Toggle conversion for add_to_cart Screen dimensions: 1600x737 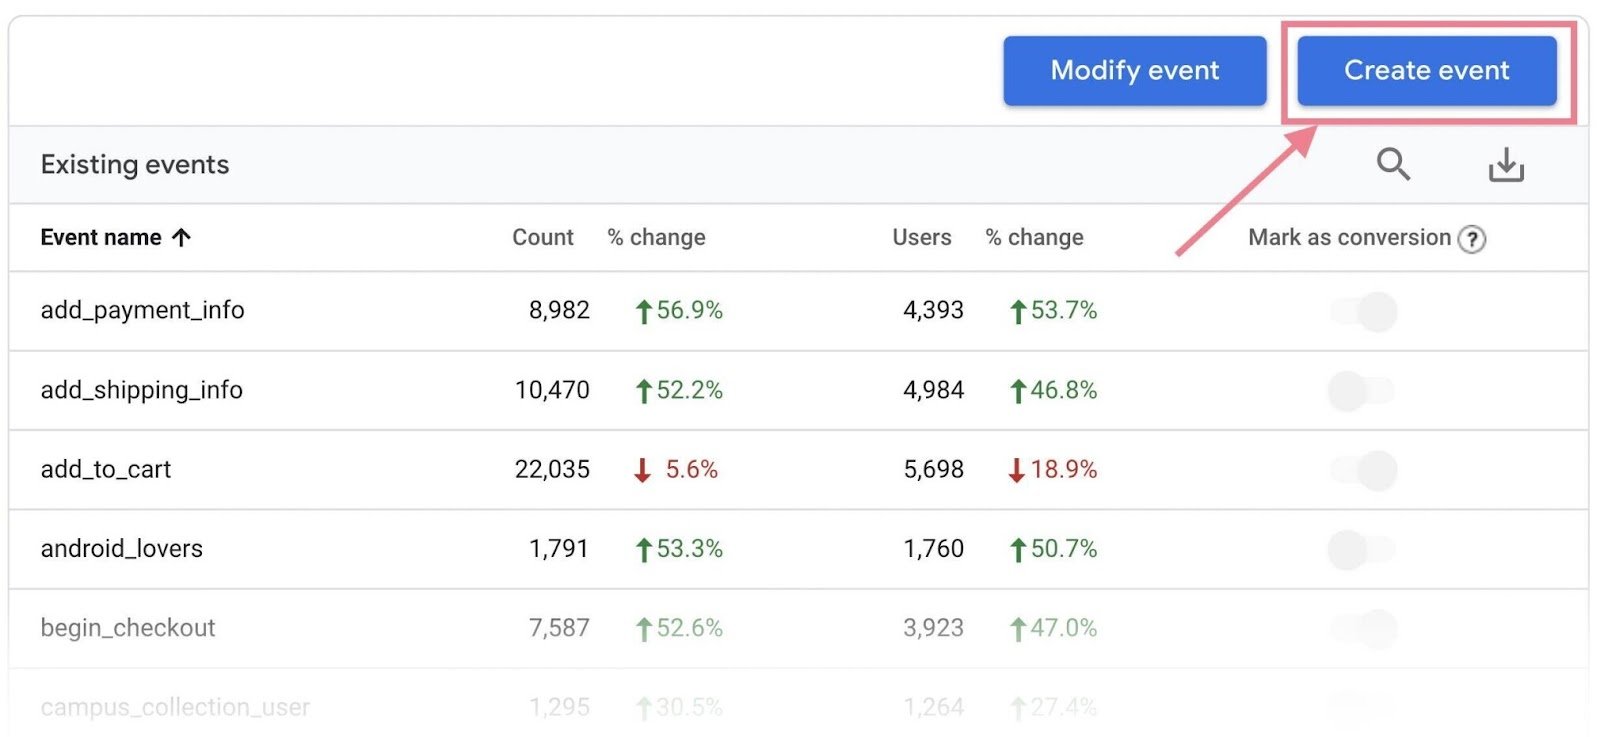pyautogui.click(x=1364, y=470)
